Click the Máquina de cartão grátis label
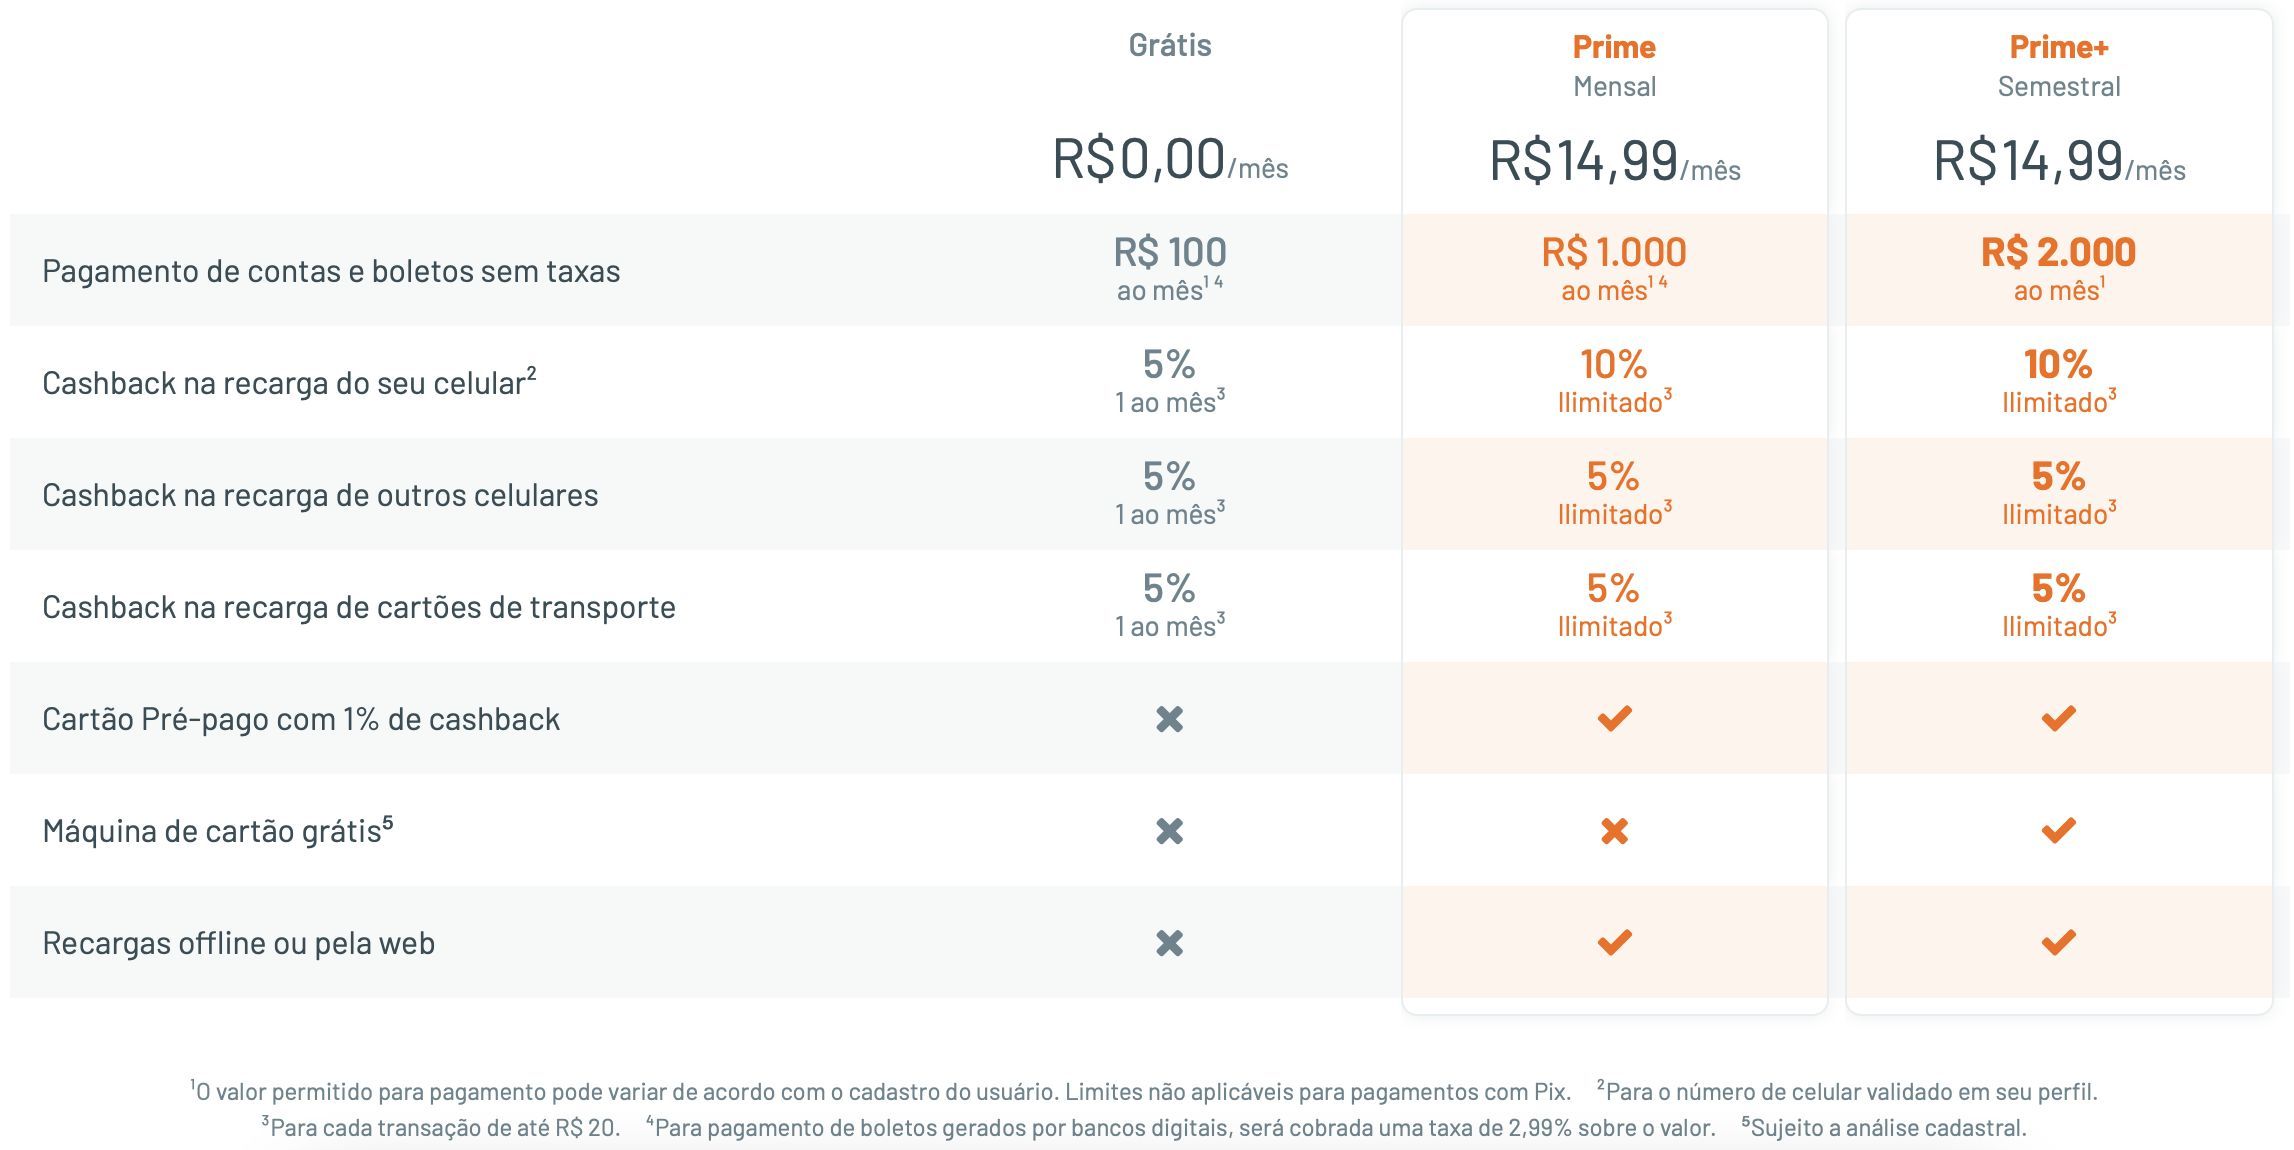The height and width of the screenshot is (1150, 2294). (218, 830)
